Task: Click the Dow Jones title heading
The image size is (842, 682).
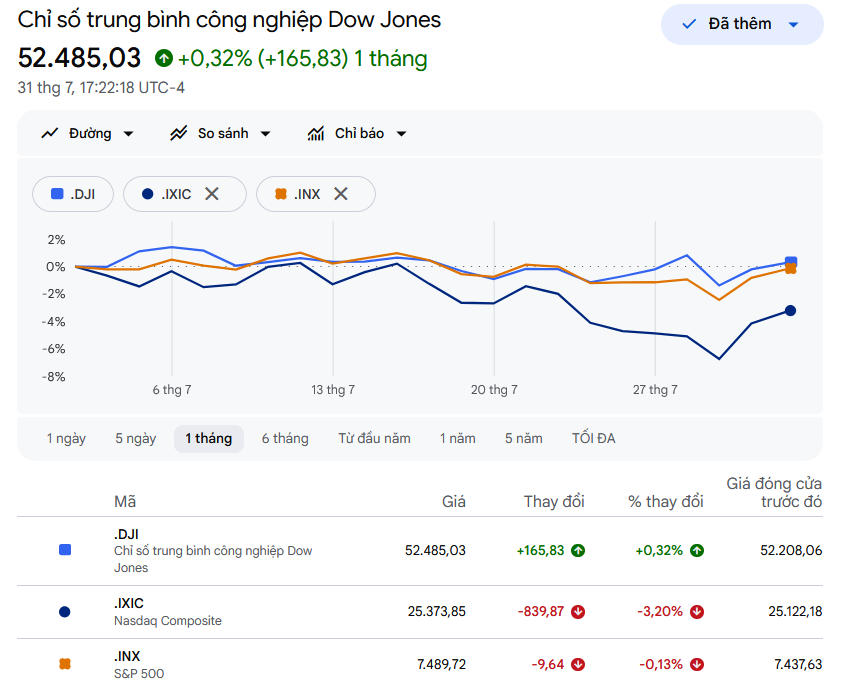Action: [x=229, y=20]
